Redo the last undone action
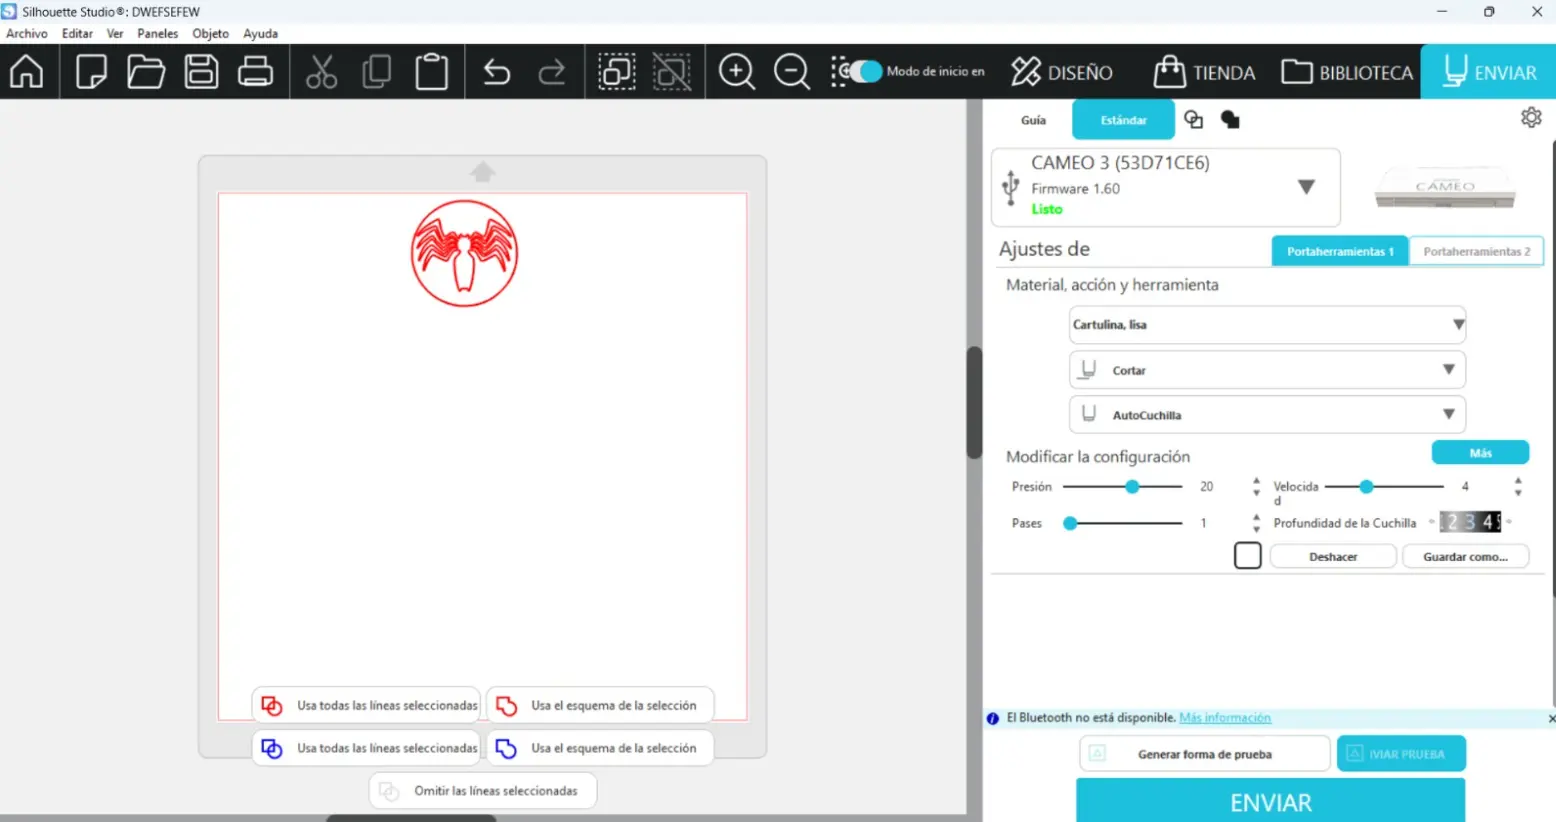Image resolution: width=1556 pixels, height=822 pixels. pos(552,72)
